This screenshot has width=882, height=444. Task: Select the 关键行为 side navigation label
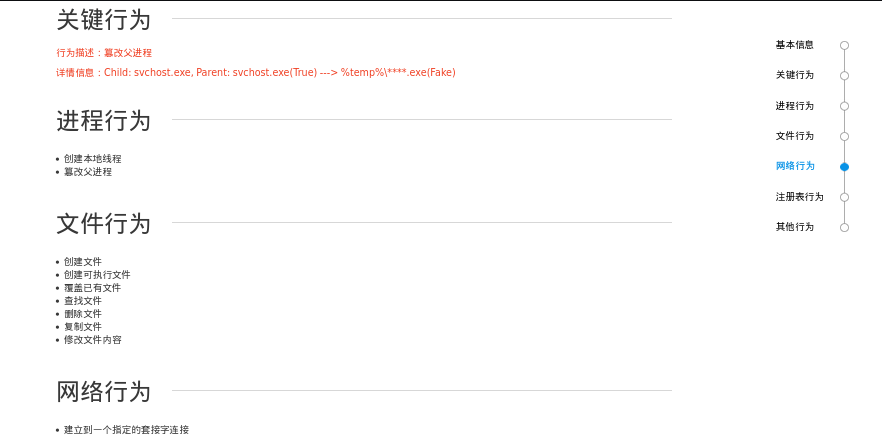794,75
